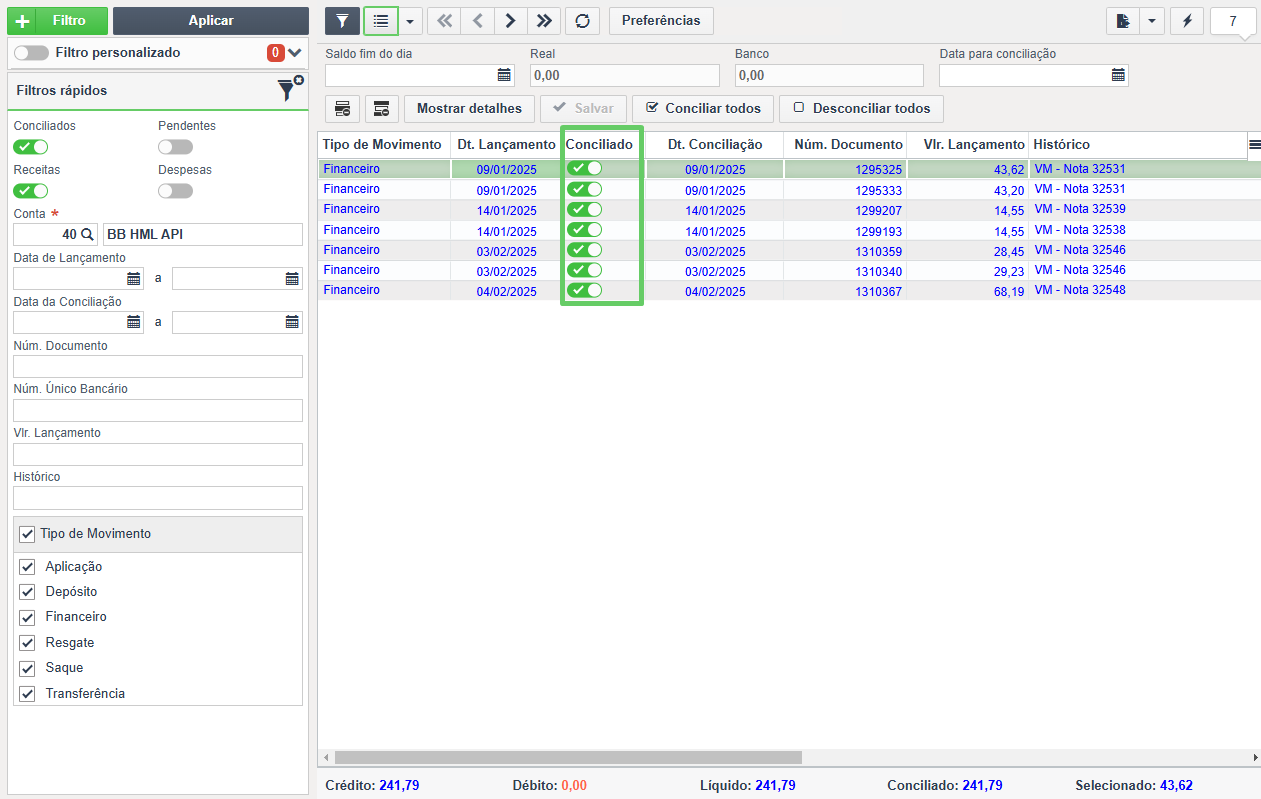Image resolution: width=1261 pixels, height=799 pixels.
Task: Toggle the Despesas switch
Action: pyautogui.click(x=175, y=191)
